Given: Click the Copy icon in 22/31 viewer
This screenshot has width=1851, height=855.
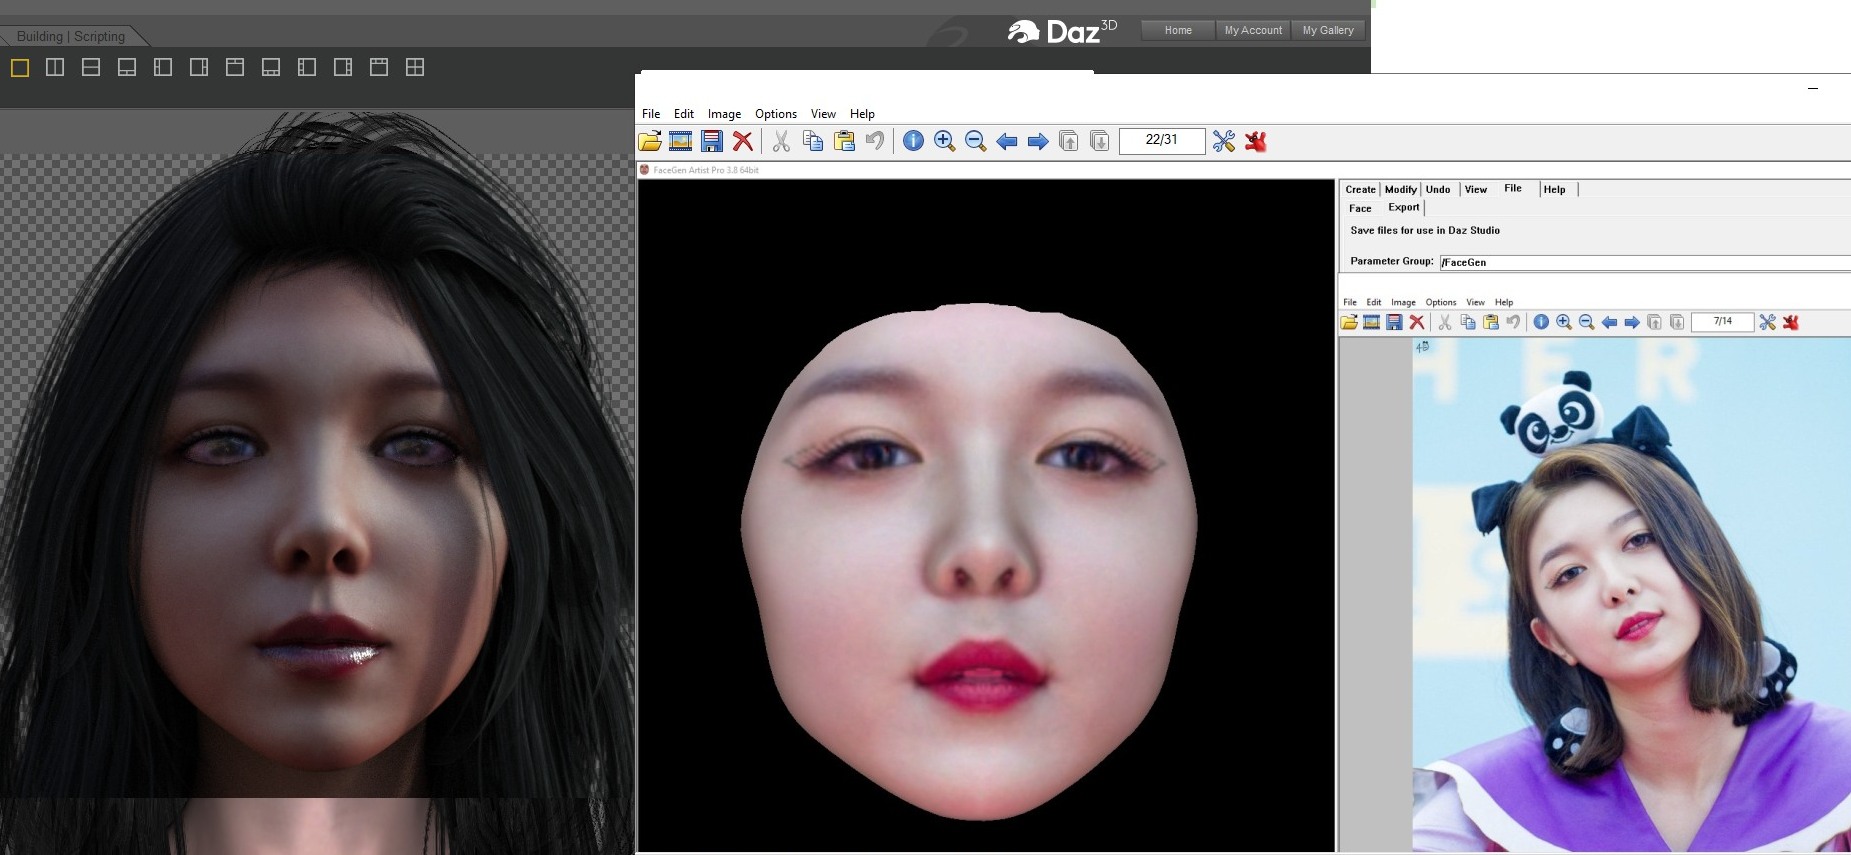Looking at the screenshot, I should point(813,141).
